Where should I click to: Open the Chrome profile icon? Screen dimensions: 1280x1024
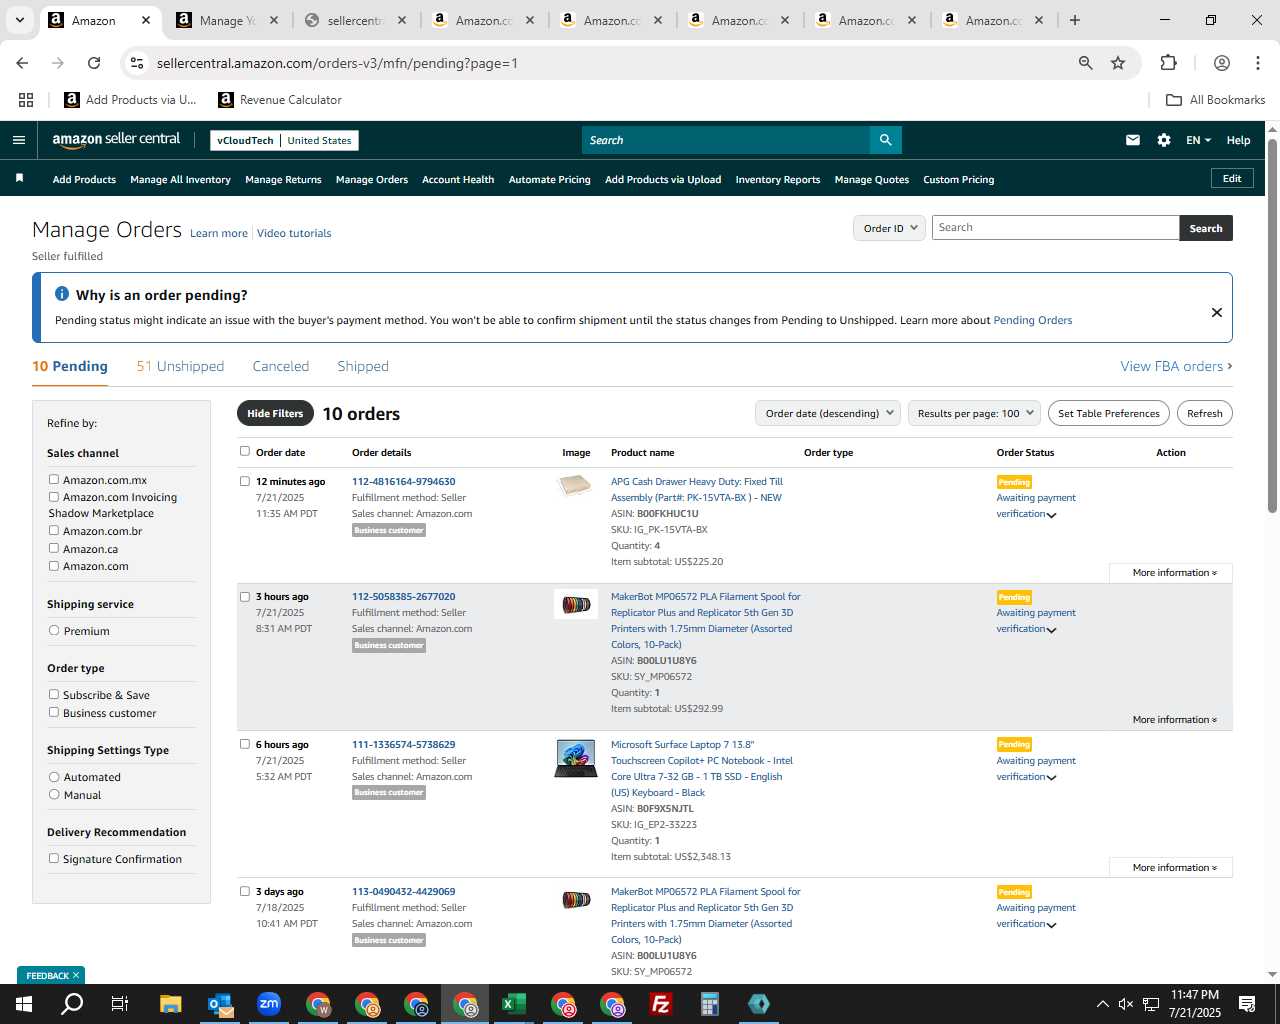pos(1221,63)
